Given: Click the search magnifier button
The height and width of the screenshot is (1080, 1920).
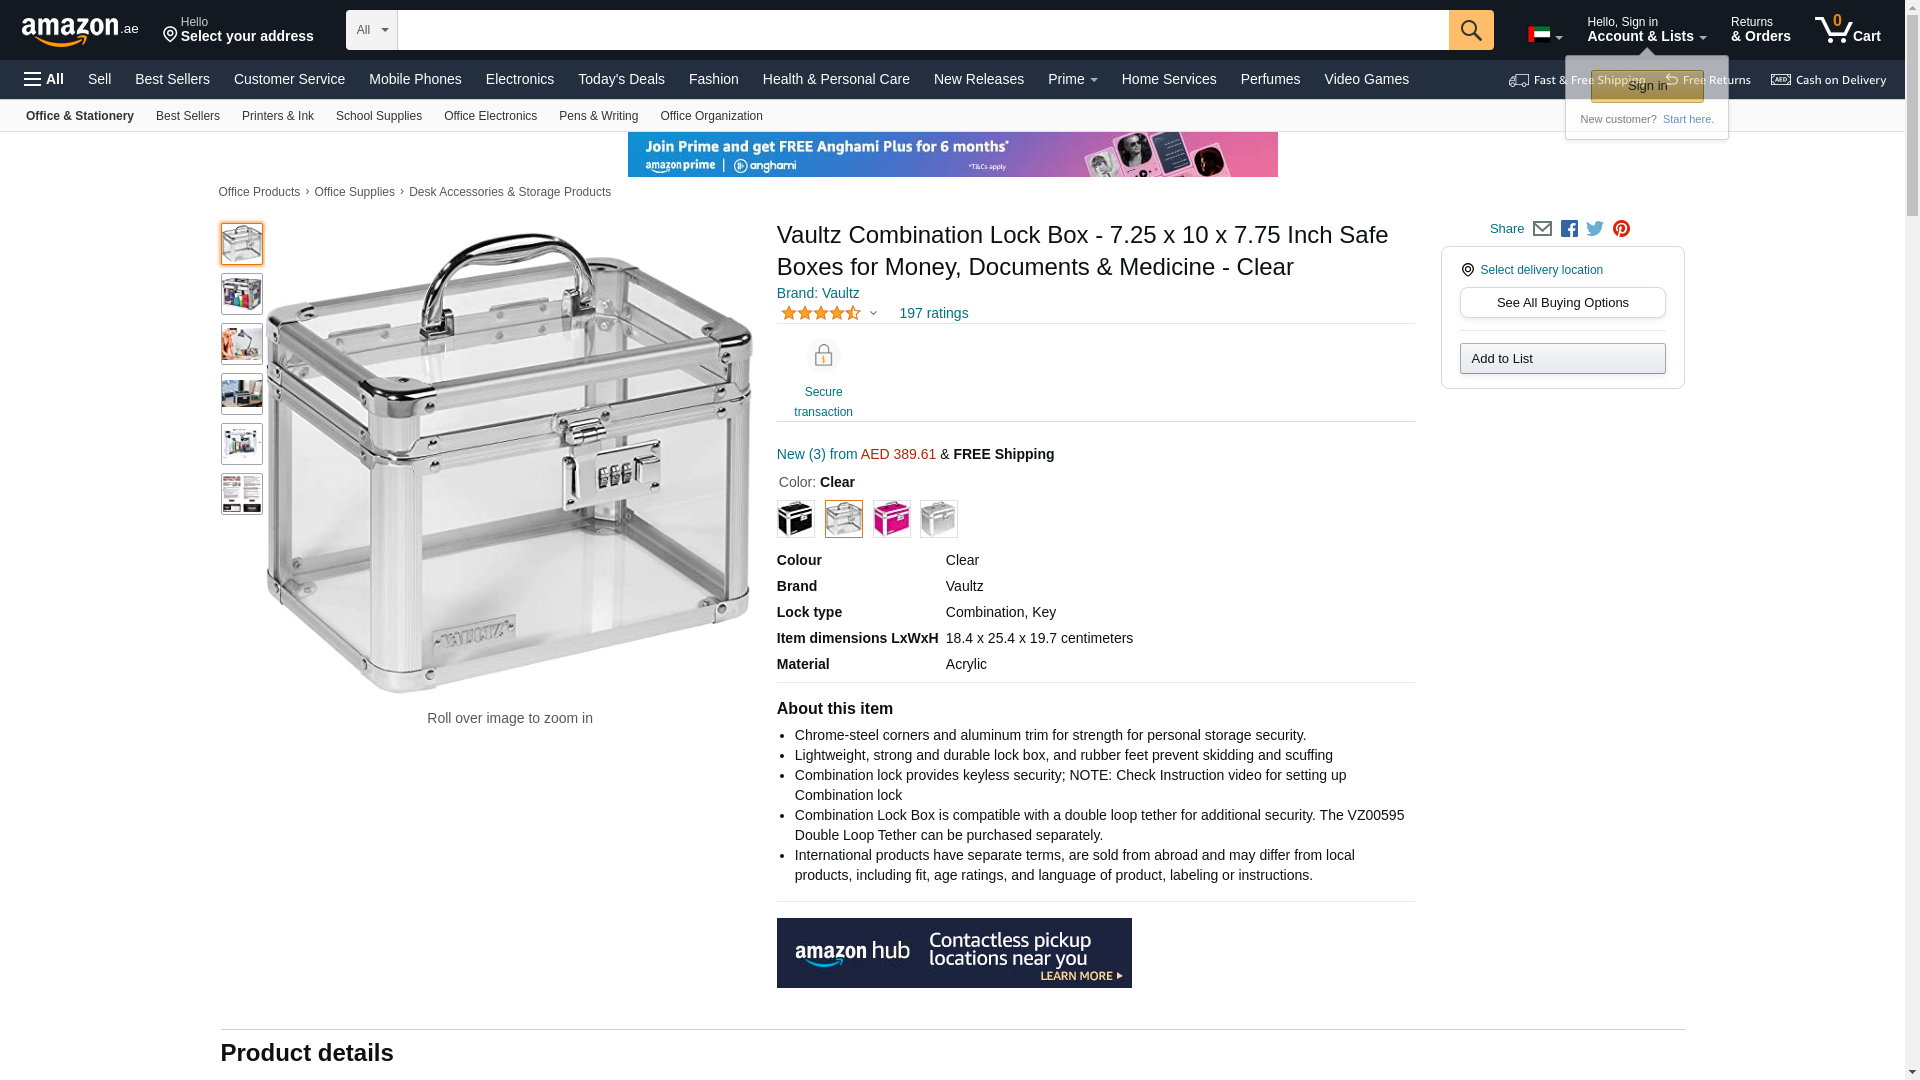Looking at the screenshot, I should click(x=1471, y=30).
